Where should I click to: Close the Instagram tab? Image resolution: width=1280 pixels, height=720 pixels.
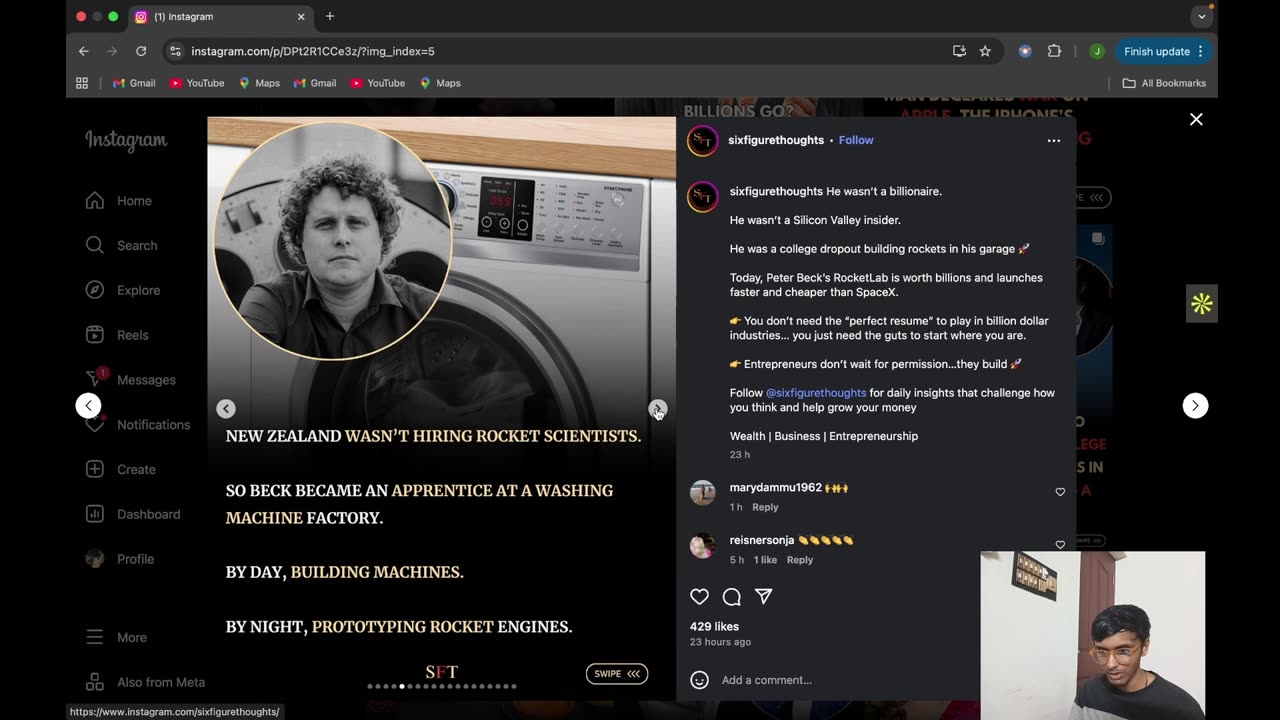[301, 17]
